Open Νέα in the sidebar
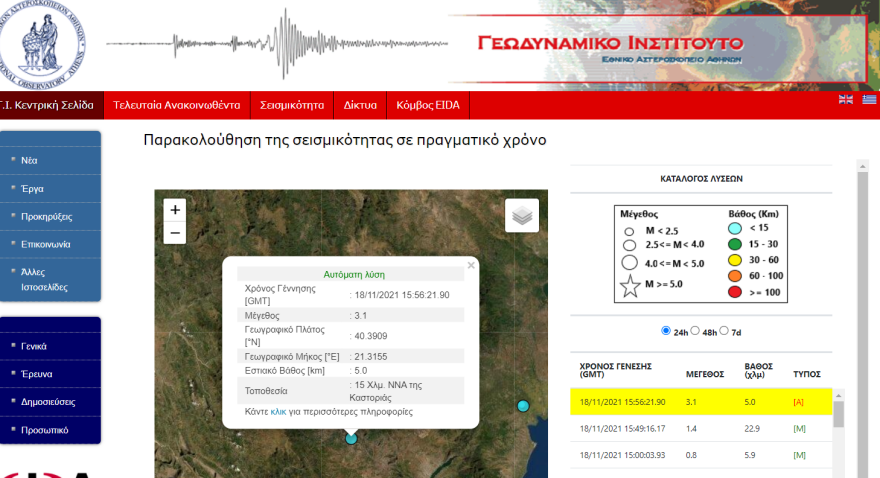The height and width of the screenshot is (478, 880). click(x=29, y=160)
